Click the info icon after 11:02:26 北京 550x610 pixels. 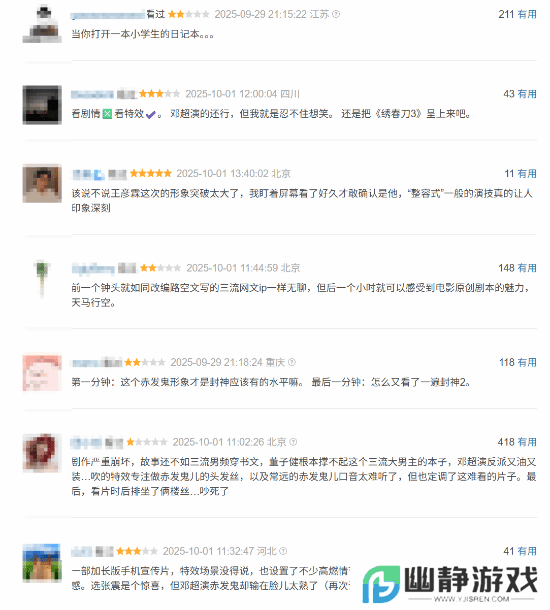point(293,442)
